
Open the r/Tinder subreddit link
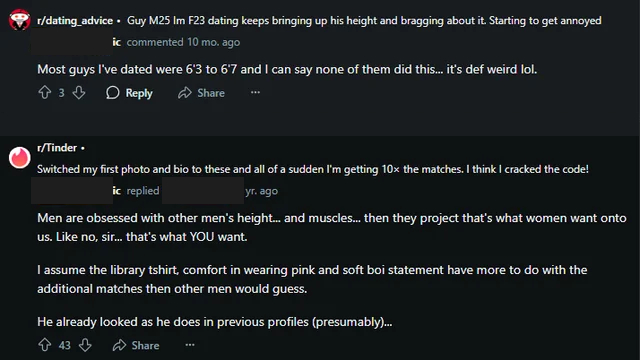pyautogui.click(x=57, y=148)
